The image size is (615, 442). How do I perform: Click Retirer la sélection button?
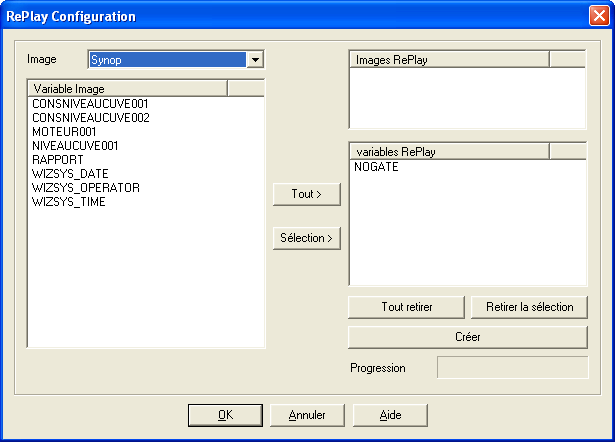pyautogui.click(x=529, y=307)
